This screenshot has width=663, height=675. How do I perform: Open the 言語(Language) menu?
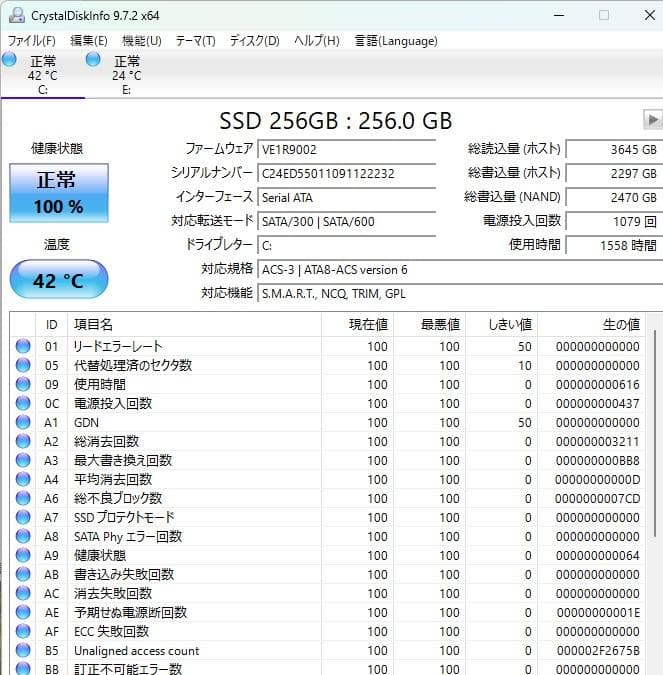pos(396,41)
